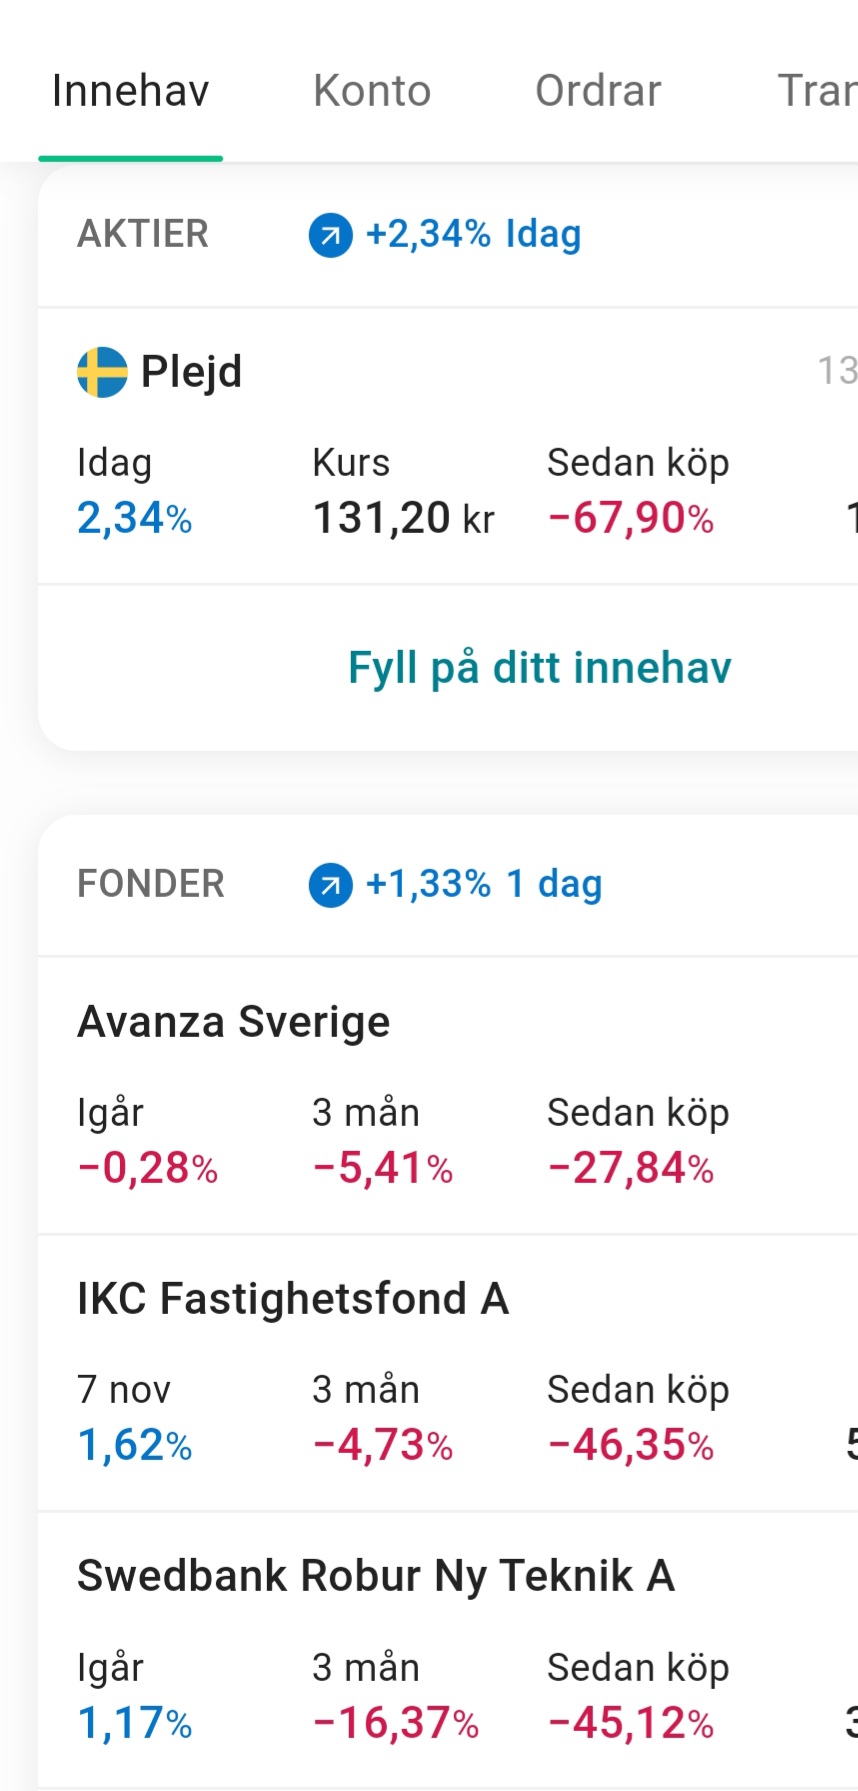This screenshot has height=1791, width=858.
Task: Open the Plejd stock holding
Action: (x=448, y=446)
